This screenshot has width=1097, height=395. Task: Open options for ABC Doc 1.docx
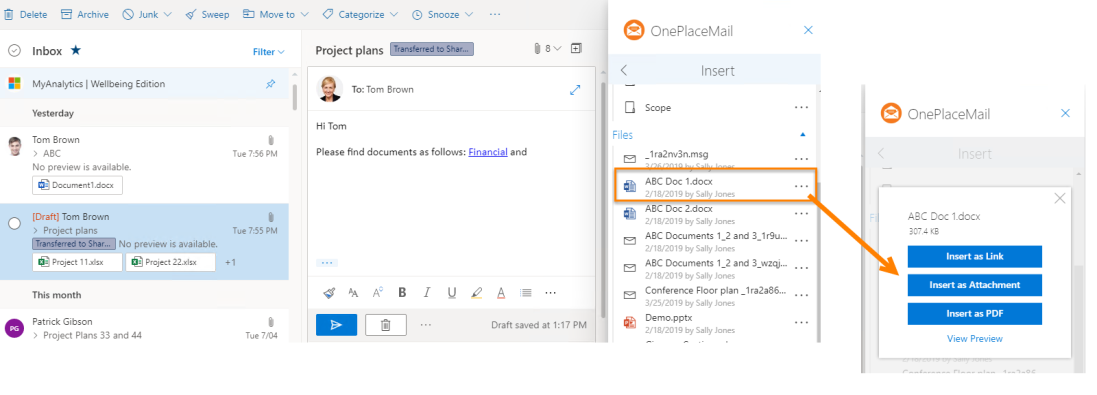pos(801,187)
